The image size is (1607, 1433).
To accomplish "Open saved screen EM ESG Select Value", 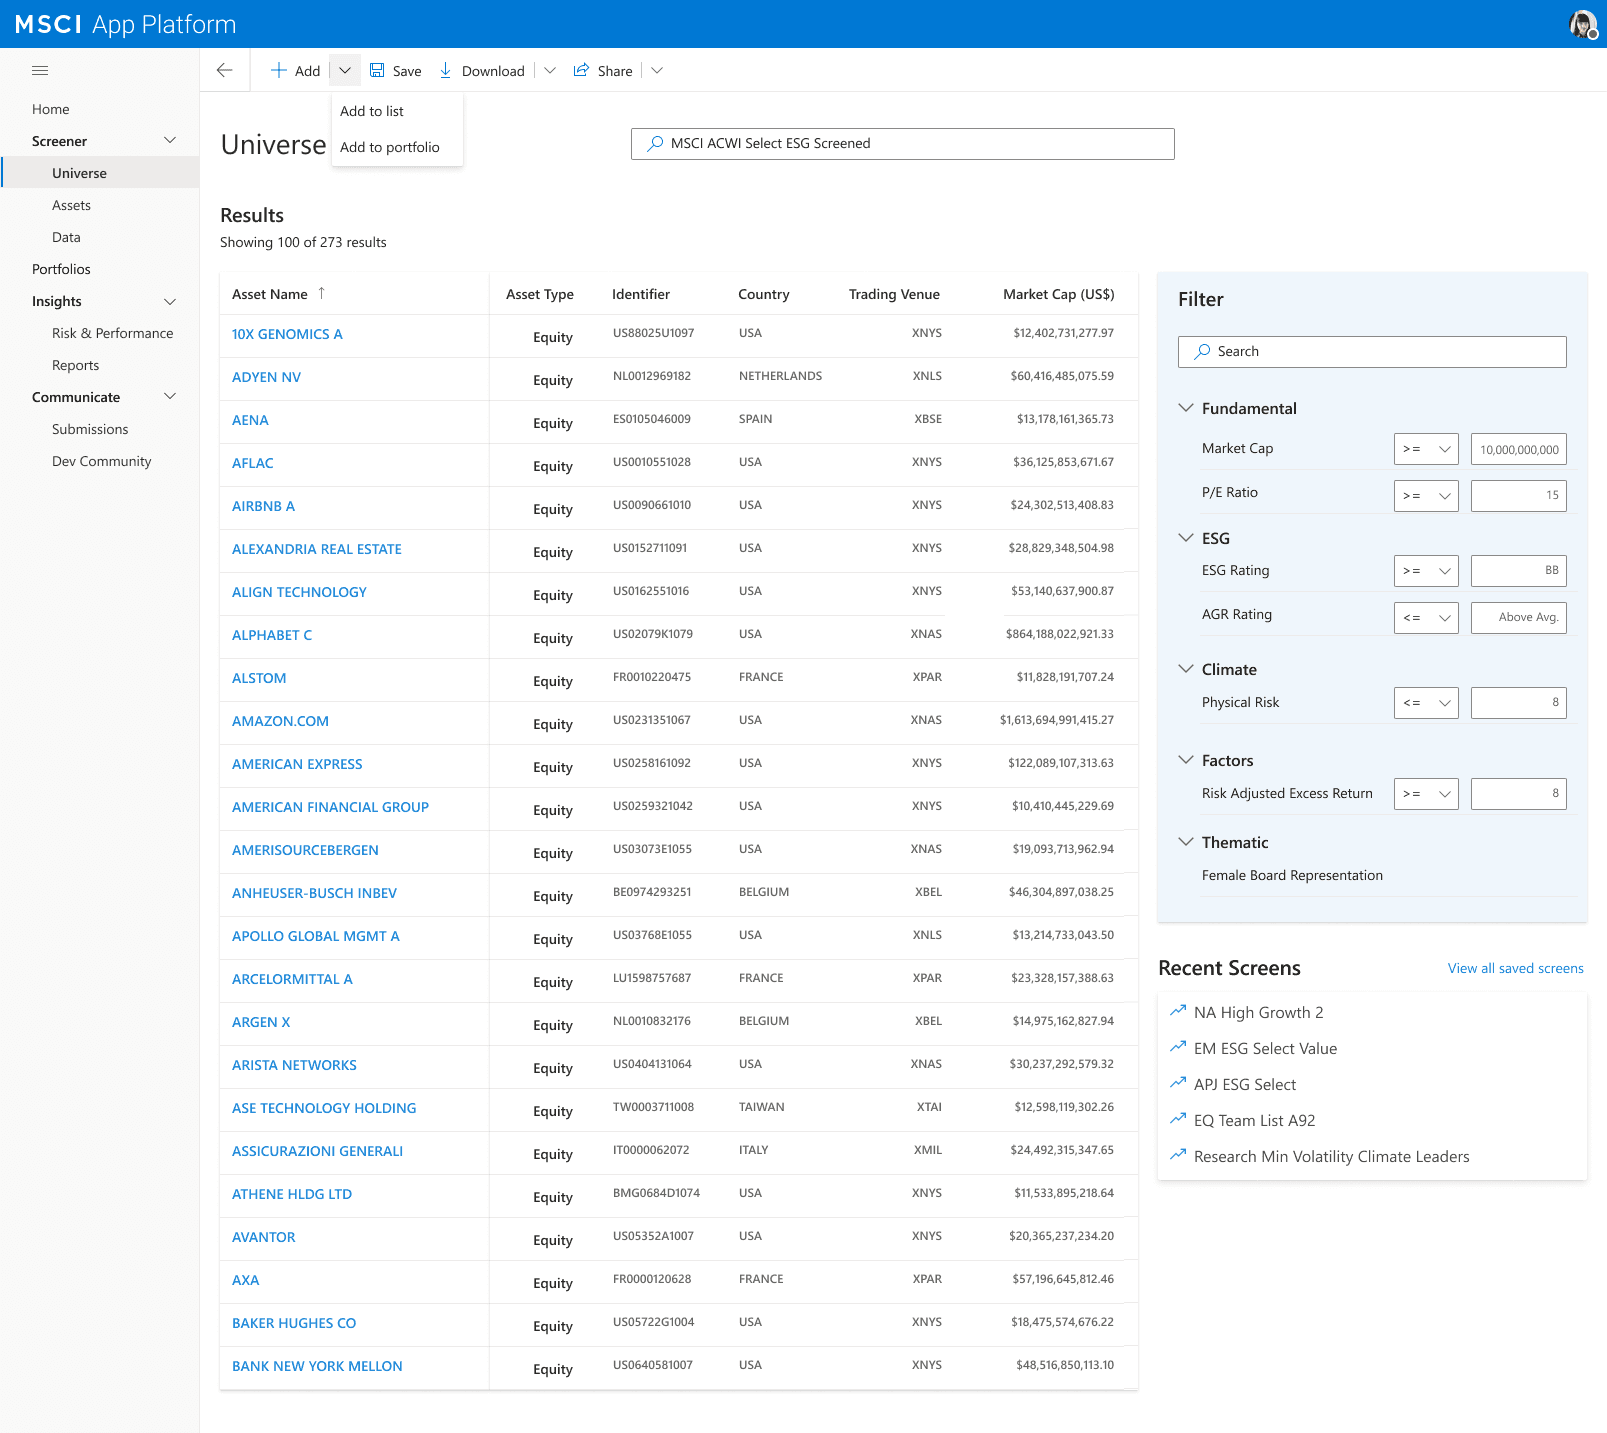I will point(1265,1048).
